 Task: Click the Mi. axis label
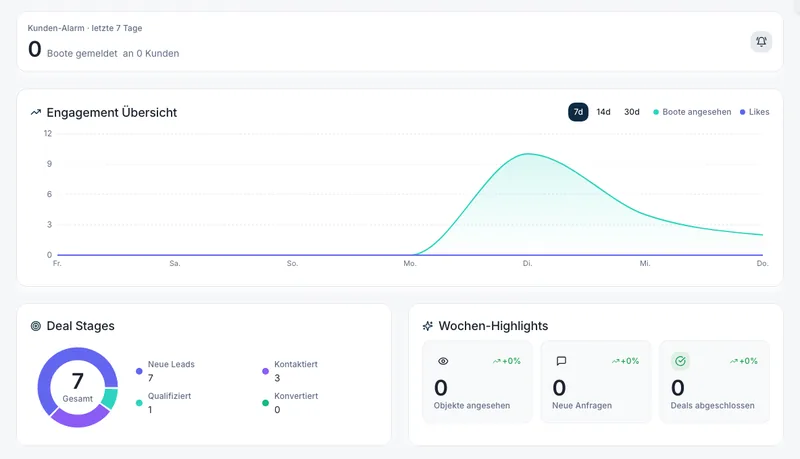coord(645,264)
